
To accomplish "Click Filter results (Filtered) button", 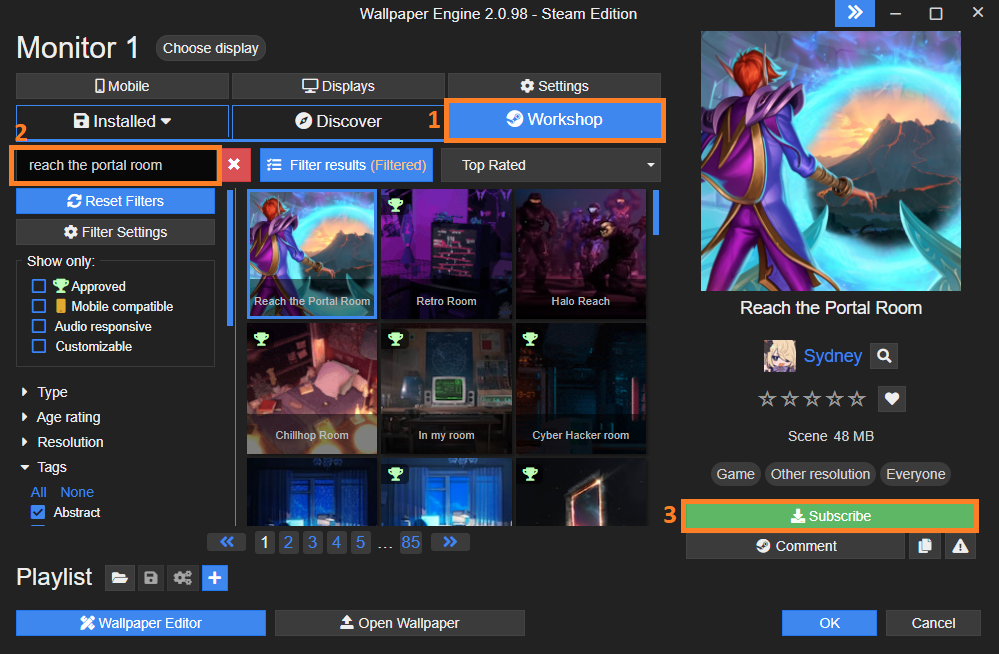I will pyautogui.click(x=347, y=165).
